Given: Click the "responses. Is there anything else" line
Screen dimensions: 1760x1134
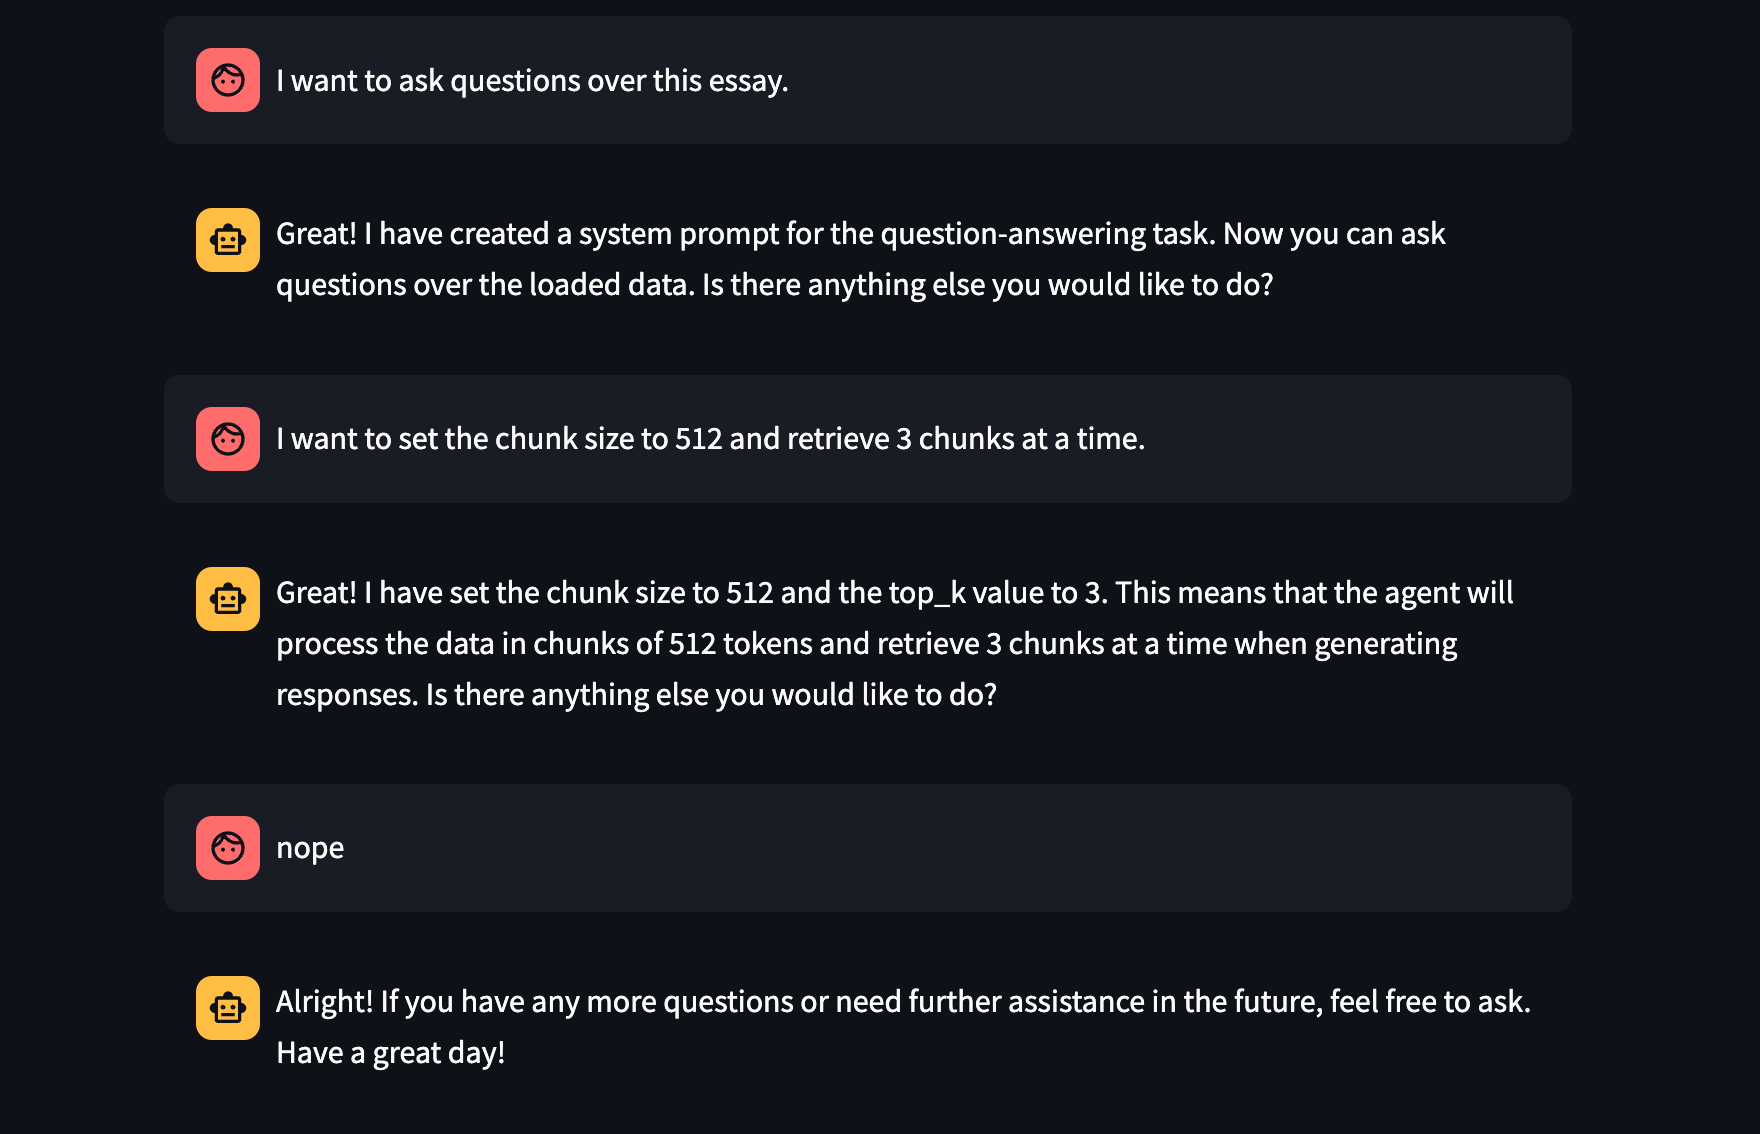Looking at the screenshot, I should pyautogui.click(x=636, y=695).
